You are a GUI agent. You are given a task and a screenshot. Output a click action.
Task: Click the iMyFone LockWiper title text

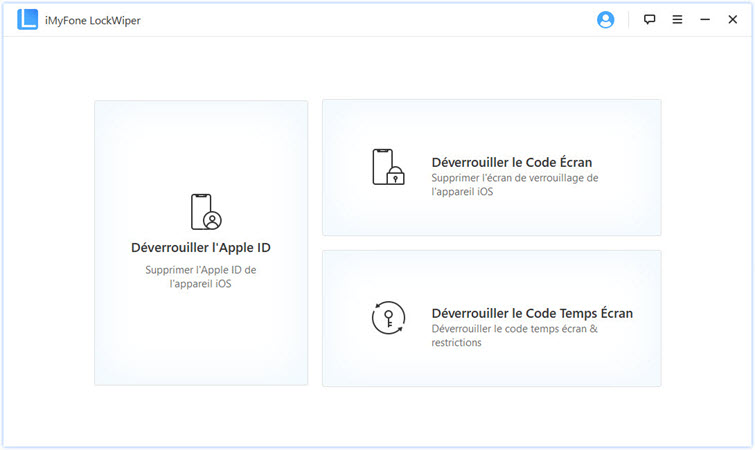pos(92,21)
